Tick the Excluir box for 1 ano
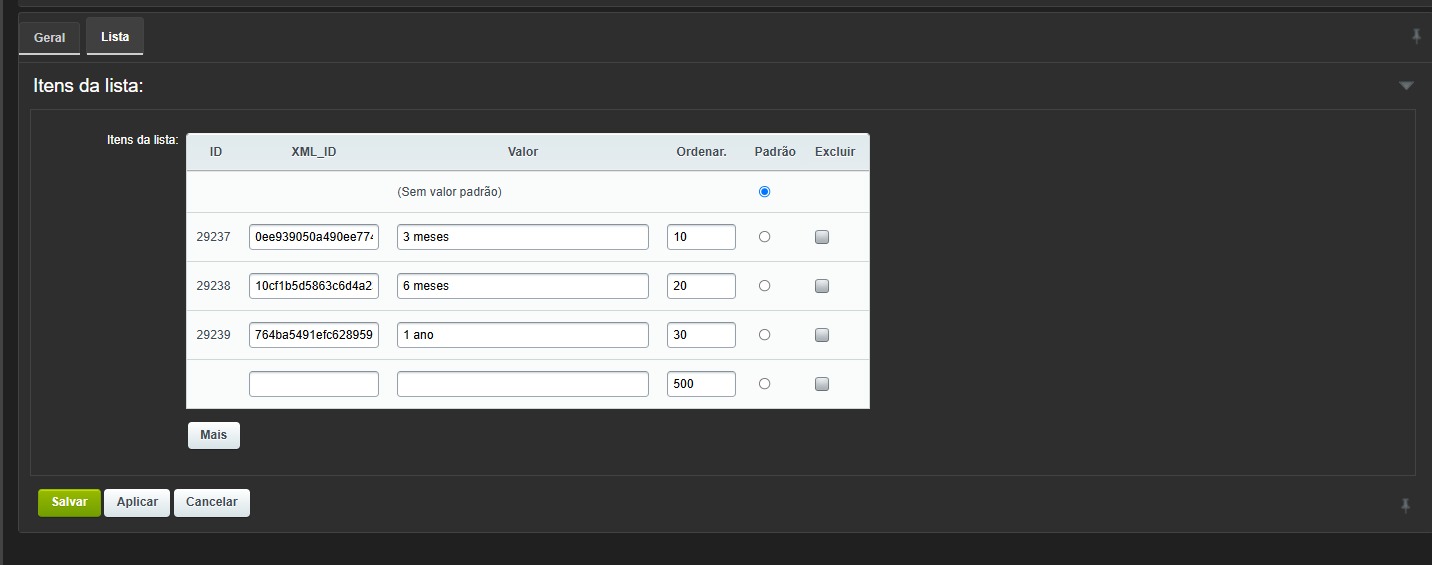This screenshot has height=565, width=1432. (822, 335)
